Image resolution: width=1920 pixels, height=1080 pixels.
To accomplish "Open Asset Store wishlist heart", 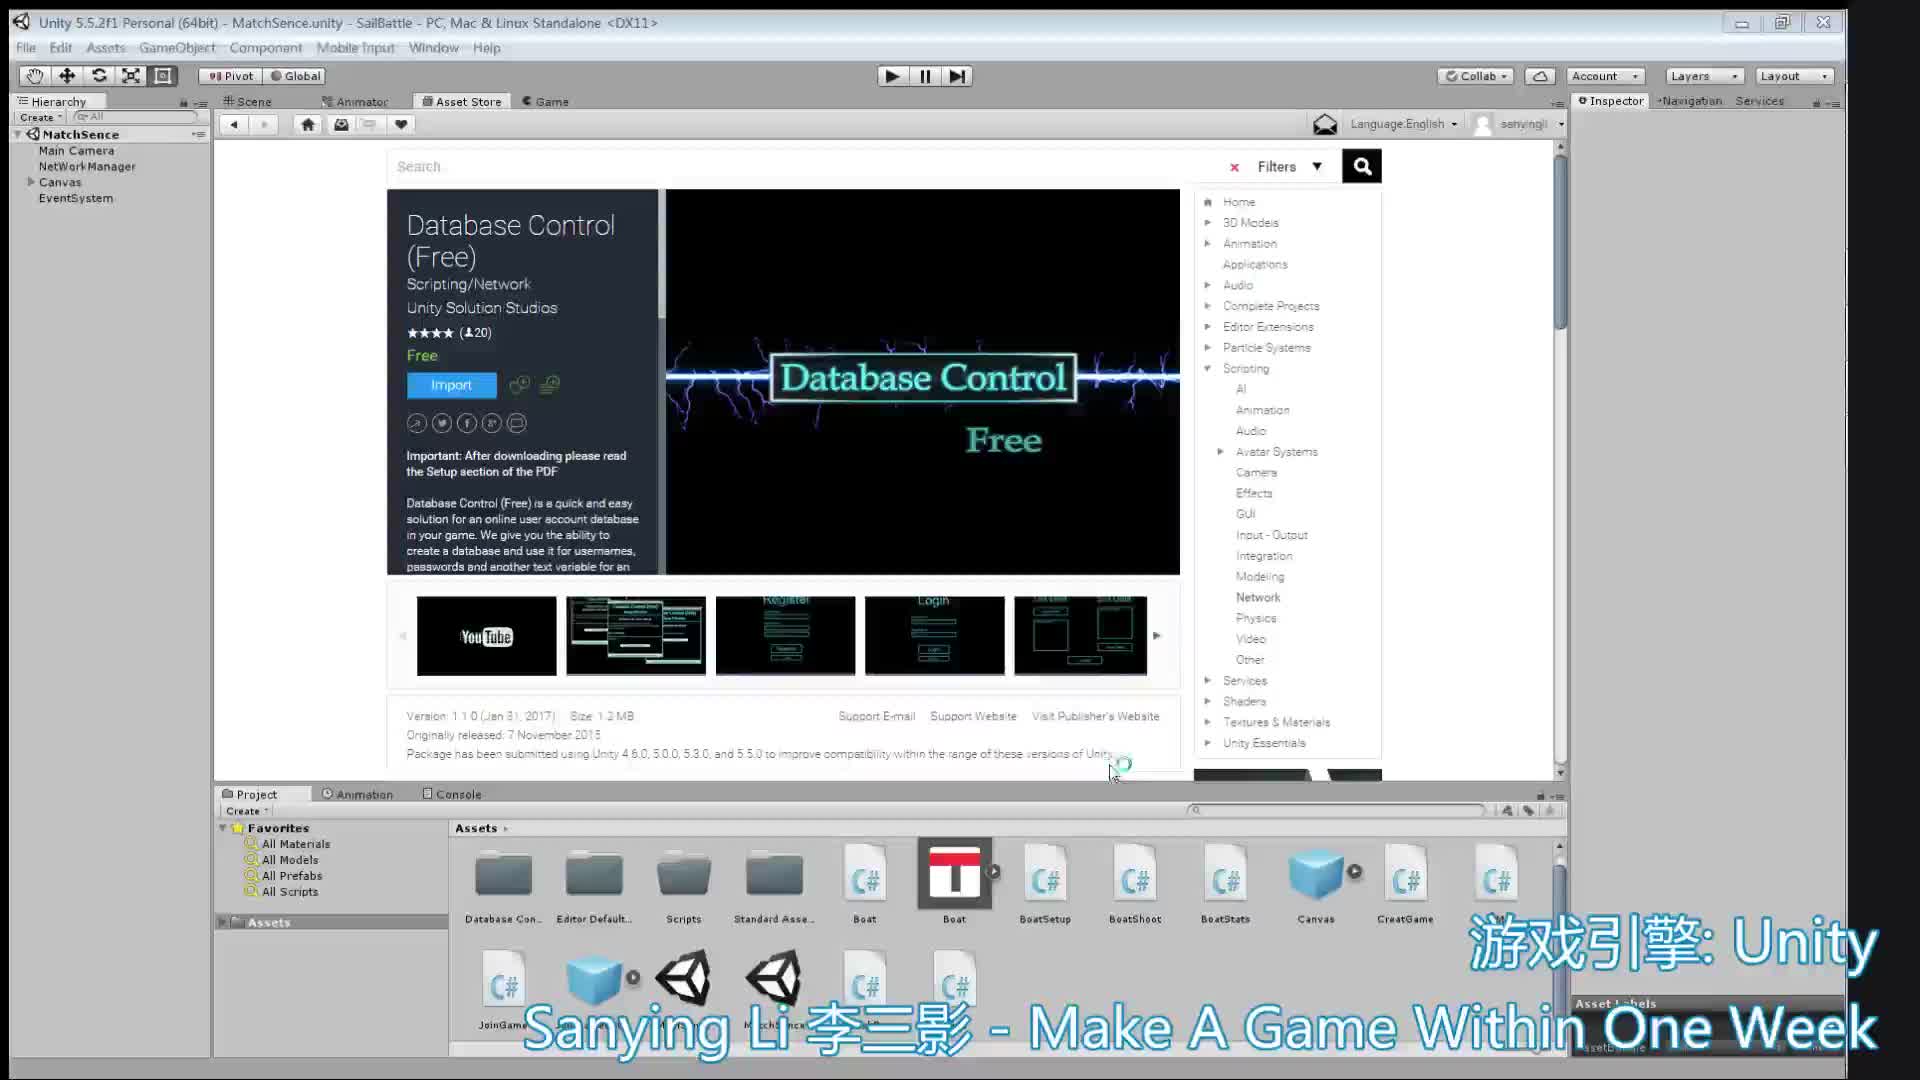I will pos(401,124).
